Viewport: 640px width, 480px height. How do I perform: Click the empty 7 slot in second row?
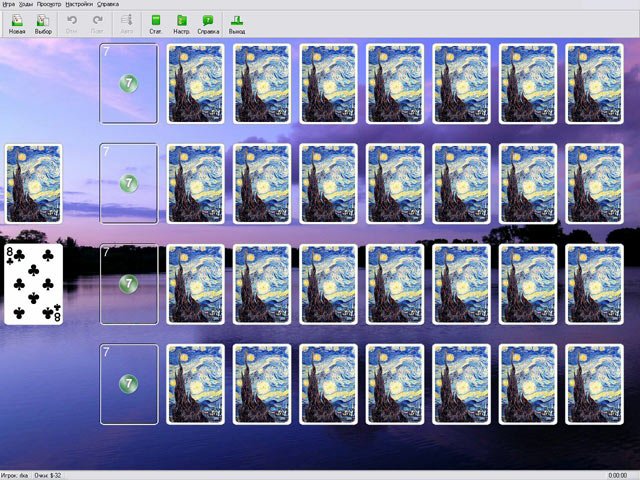coord(128,183)
